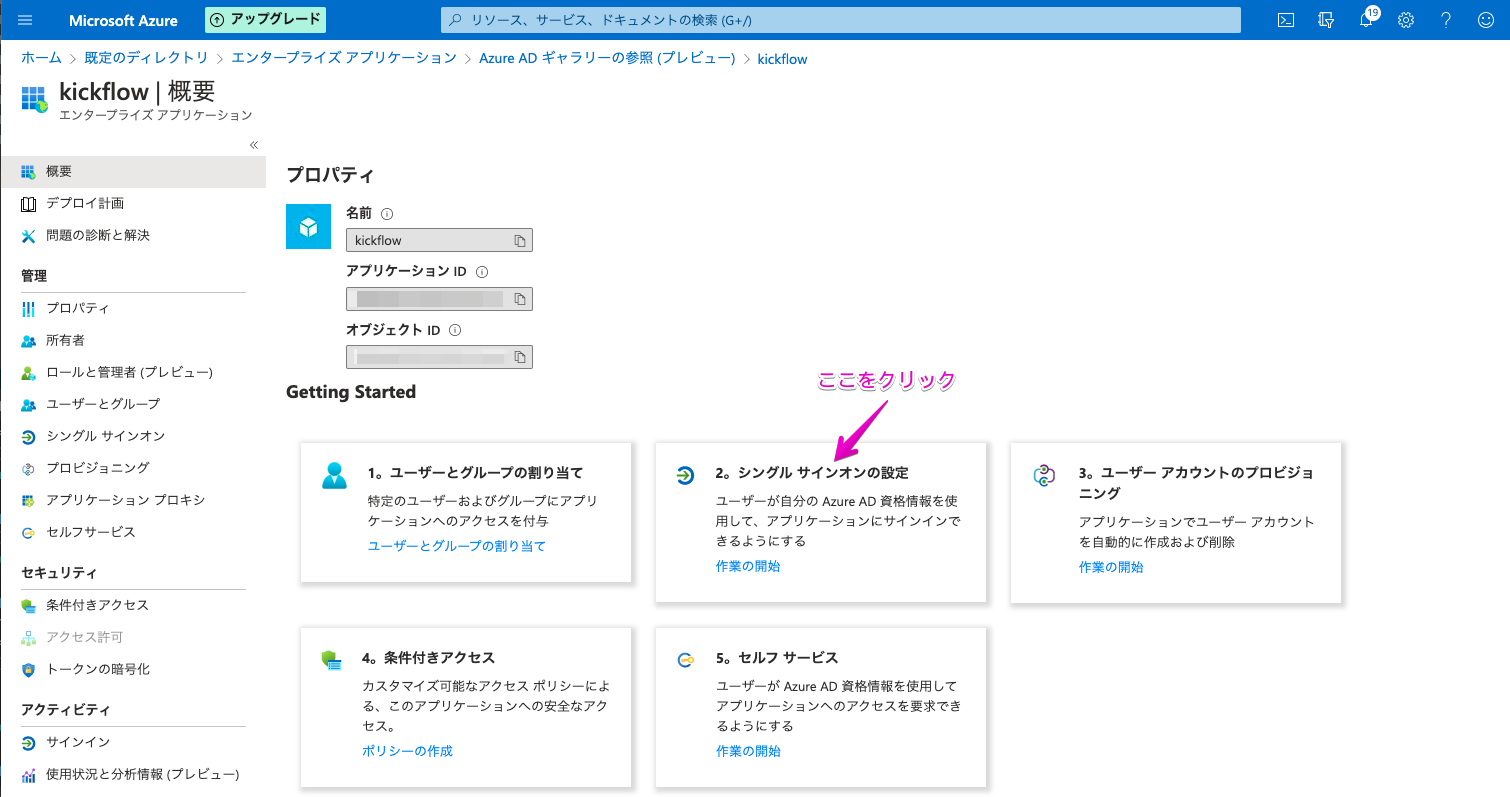Screen dimensions: 1510x797
Task: Click 作業の開始 under ユーザー アカウントのプロビジョニング
Action: click(x=1111, y=568)
